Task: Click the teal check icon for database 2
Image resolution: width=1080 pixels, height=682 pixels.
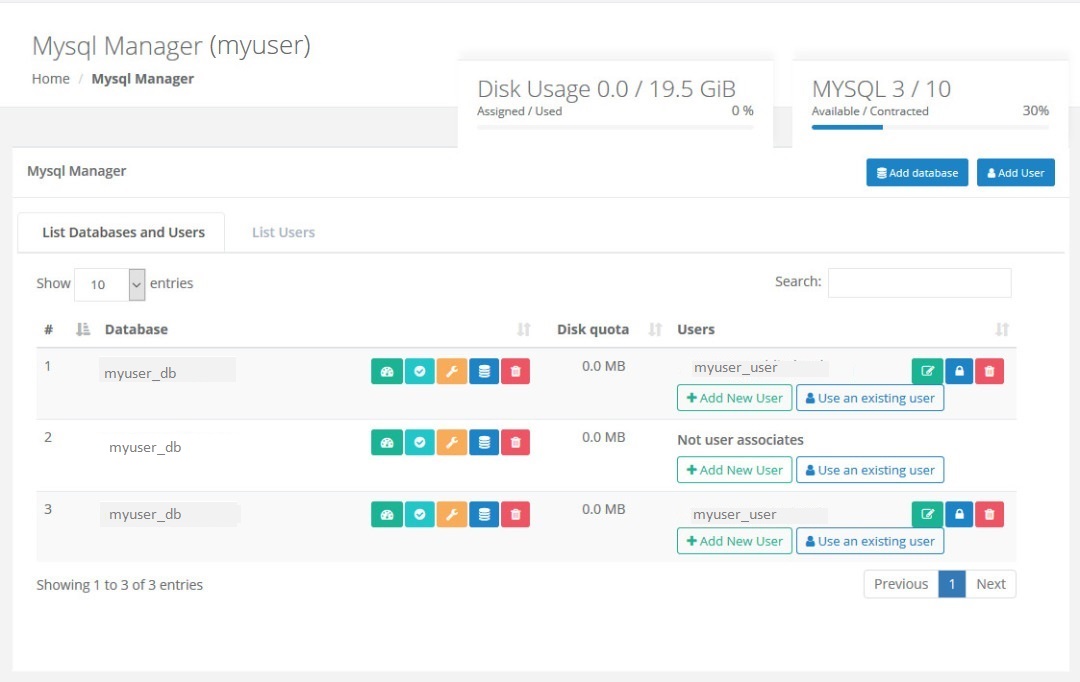Action: pyautogui.click(x=419, y=443)
